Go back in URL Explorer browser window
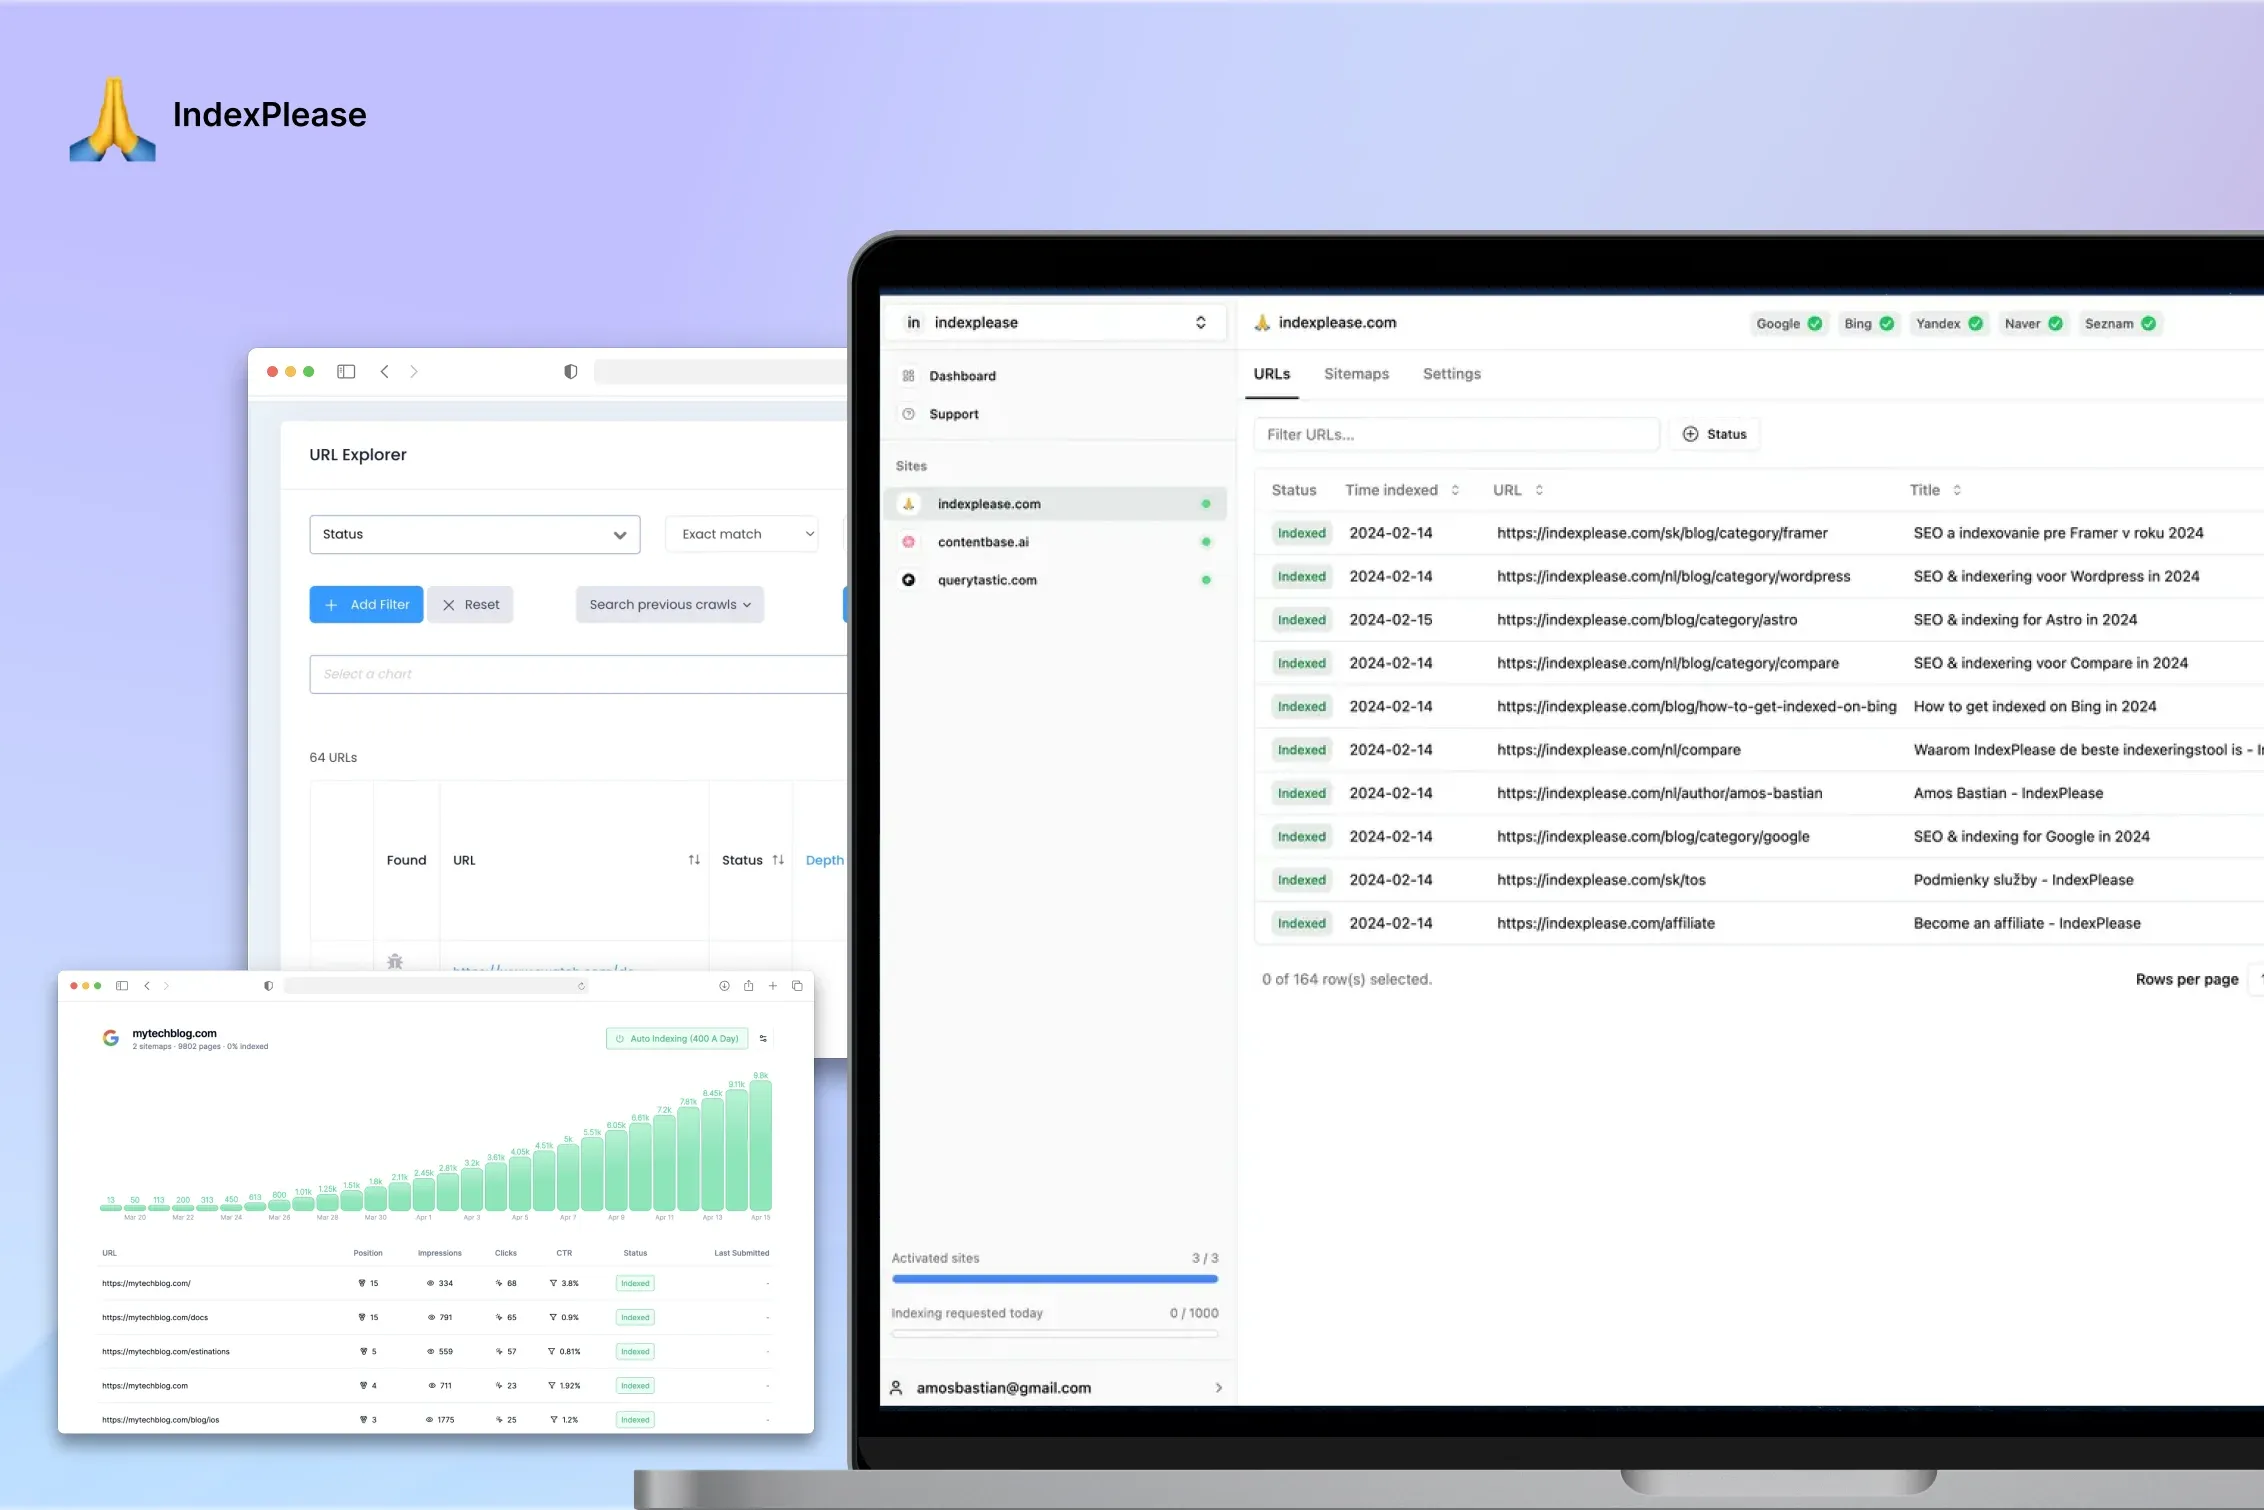Viewport: 2264px width, 1510px height. (384, 372)
